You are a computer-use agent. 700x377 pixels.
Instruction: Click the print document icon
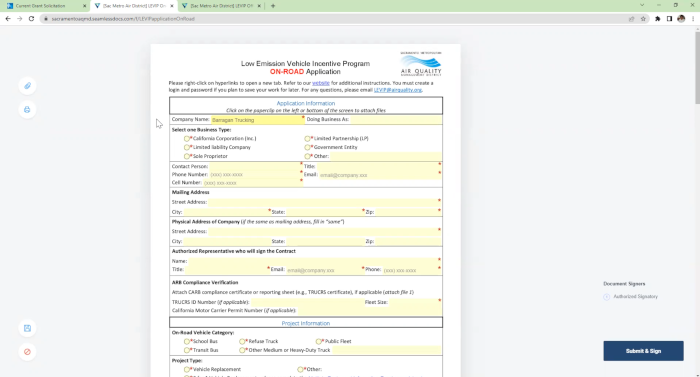coord(27,109)
